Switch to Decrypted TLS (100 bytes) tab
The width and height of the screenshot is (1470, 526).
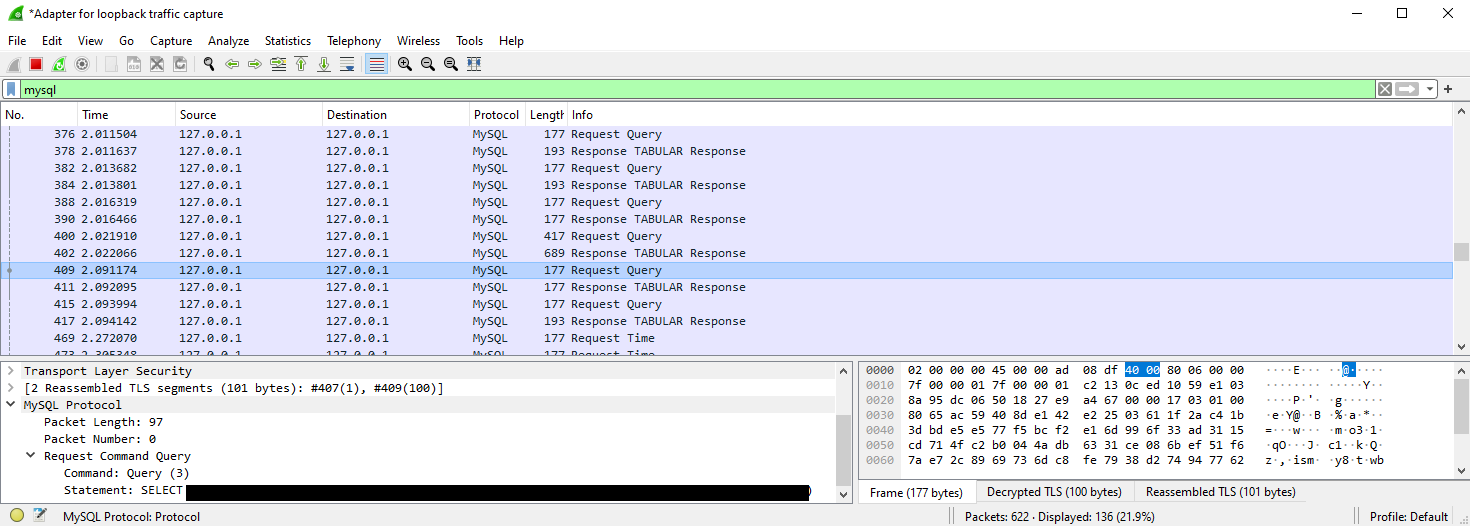[1054, 492]
